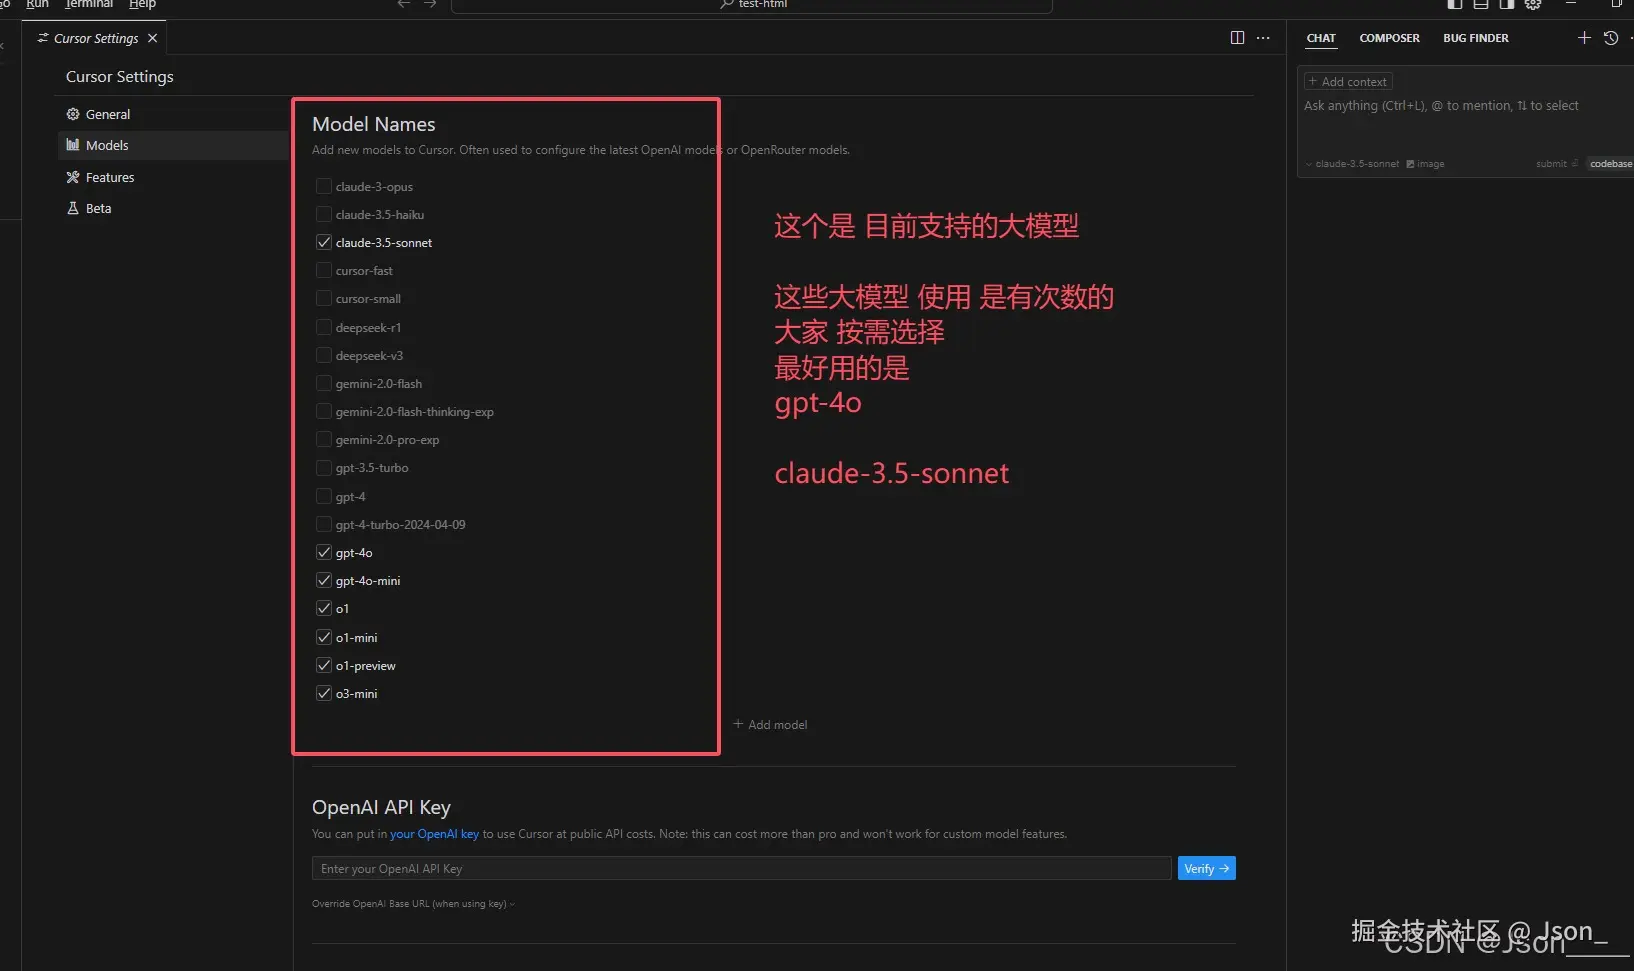The height and width of the screenshot is (971, 1634).
Task: Open the chat model dropdown claude-3.5-sonnet
Action: 1352,164
